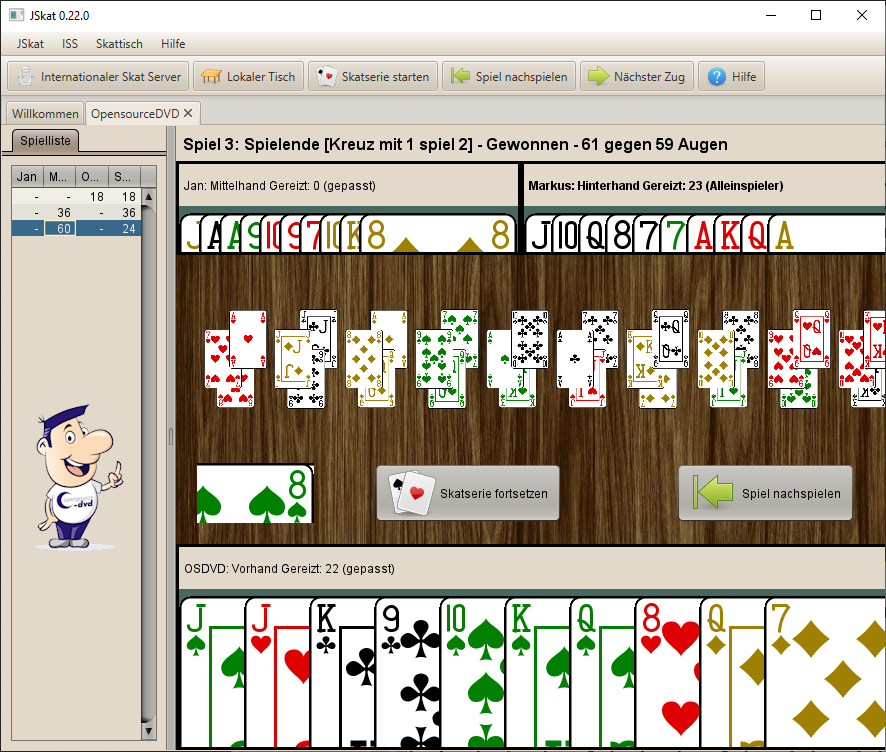Click the large Spiel nachspielen button on table
The width and height of the screenshot is (886, 752).
[765, 493]
